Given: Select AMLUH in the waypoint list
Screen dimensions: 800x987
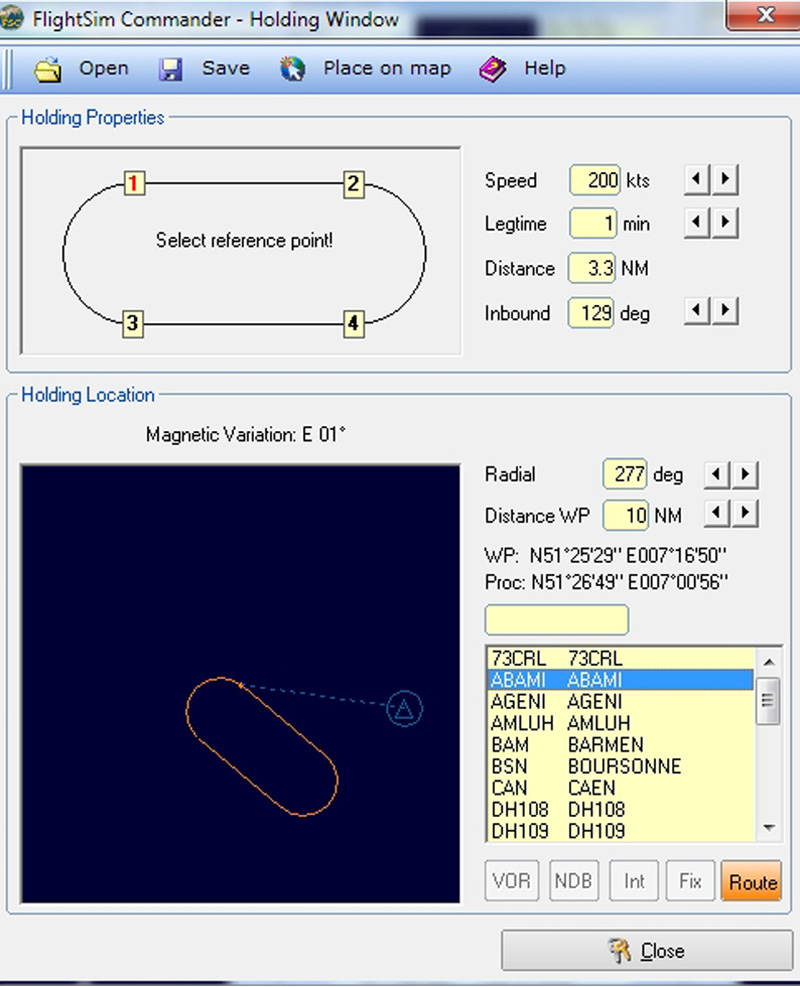Looking at the screenshot, I should (621, 723).
